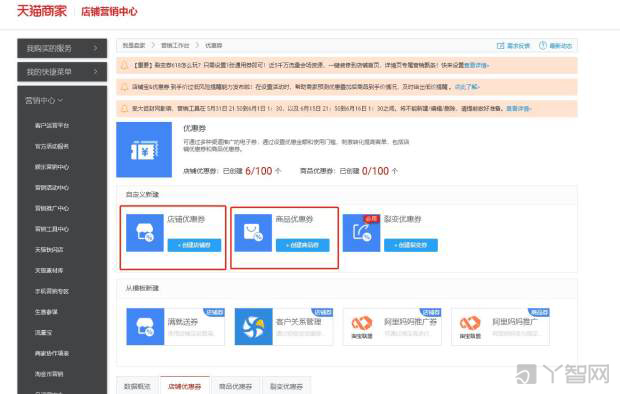Image resolution: width=620 pixels, height=394 pixels.
Task: Open 天猫素材库 in the sidebar
Action: [x=49, y=271]
